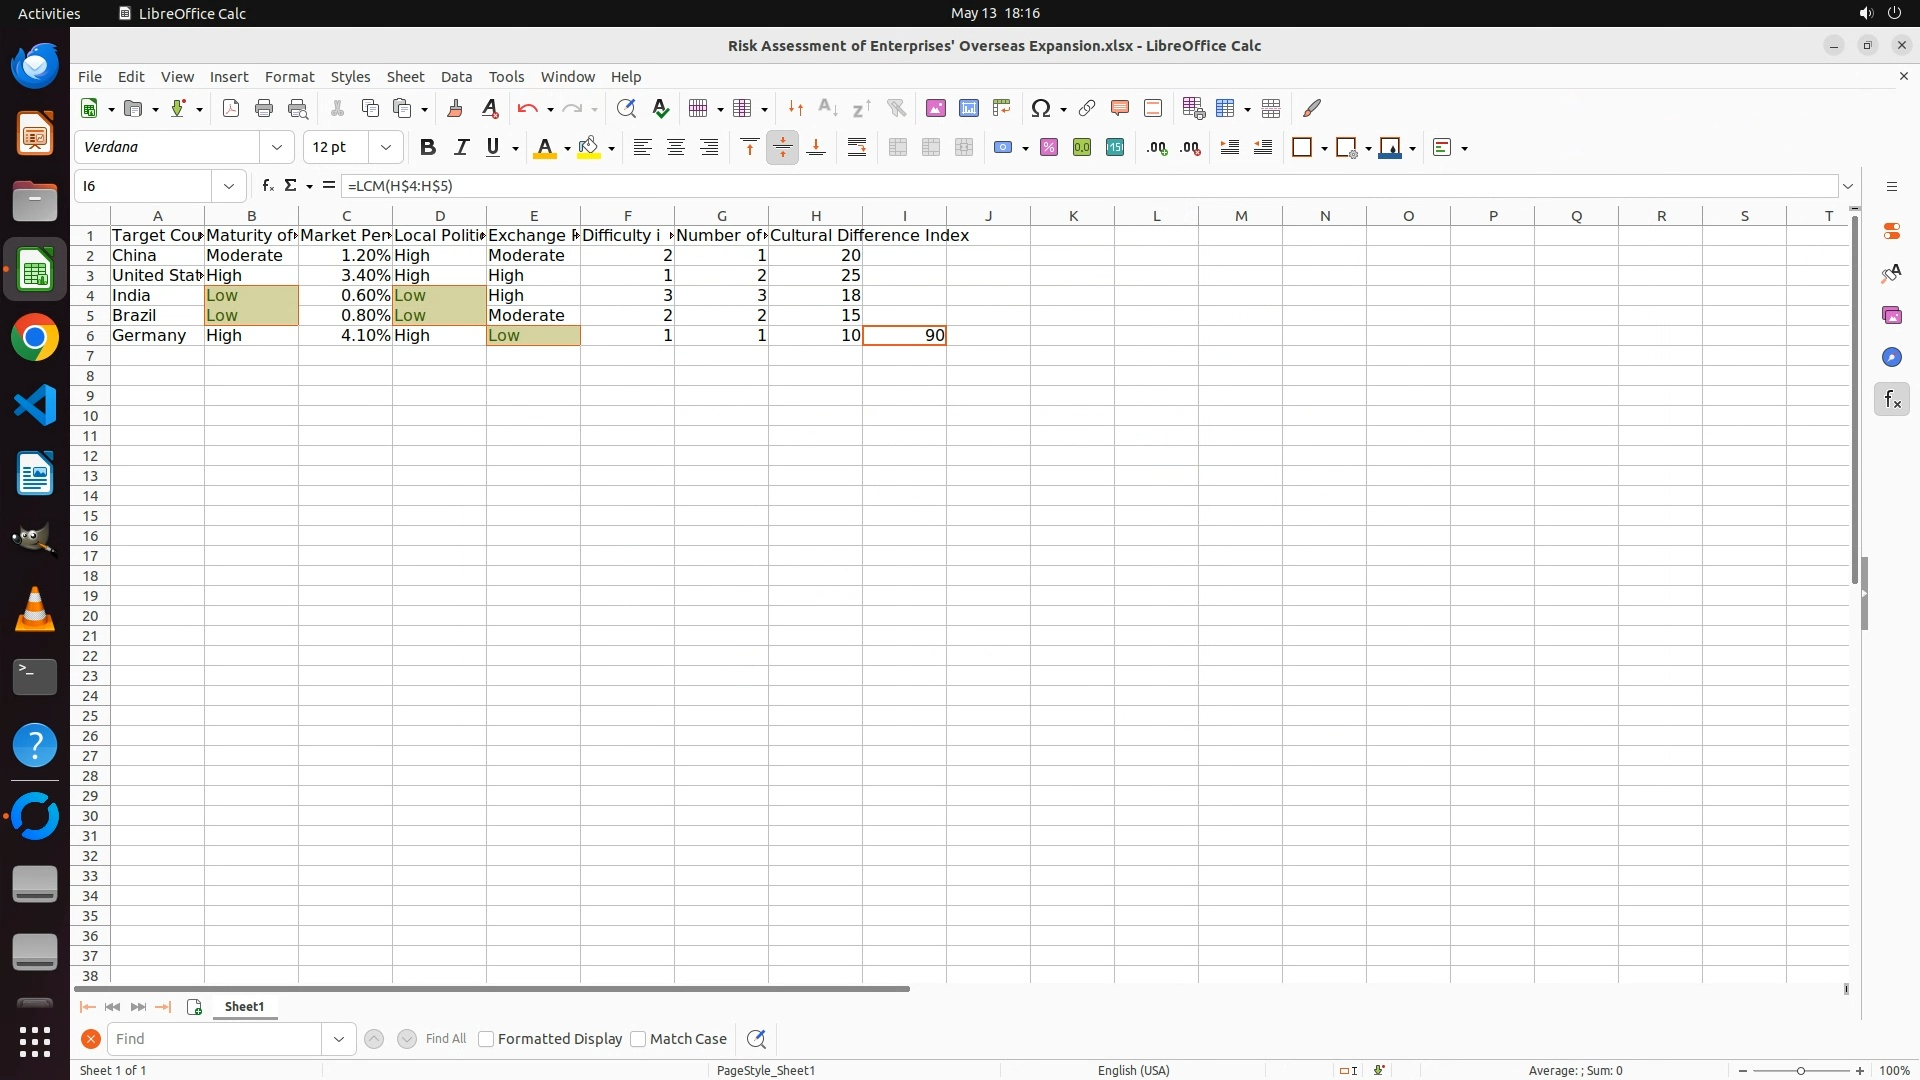Click into the Find text field
Screen dimensions: 1920x1080
[x=215, y=1039]
